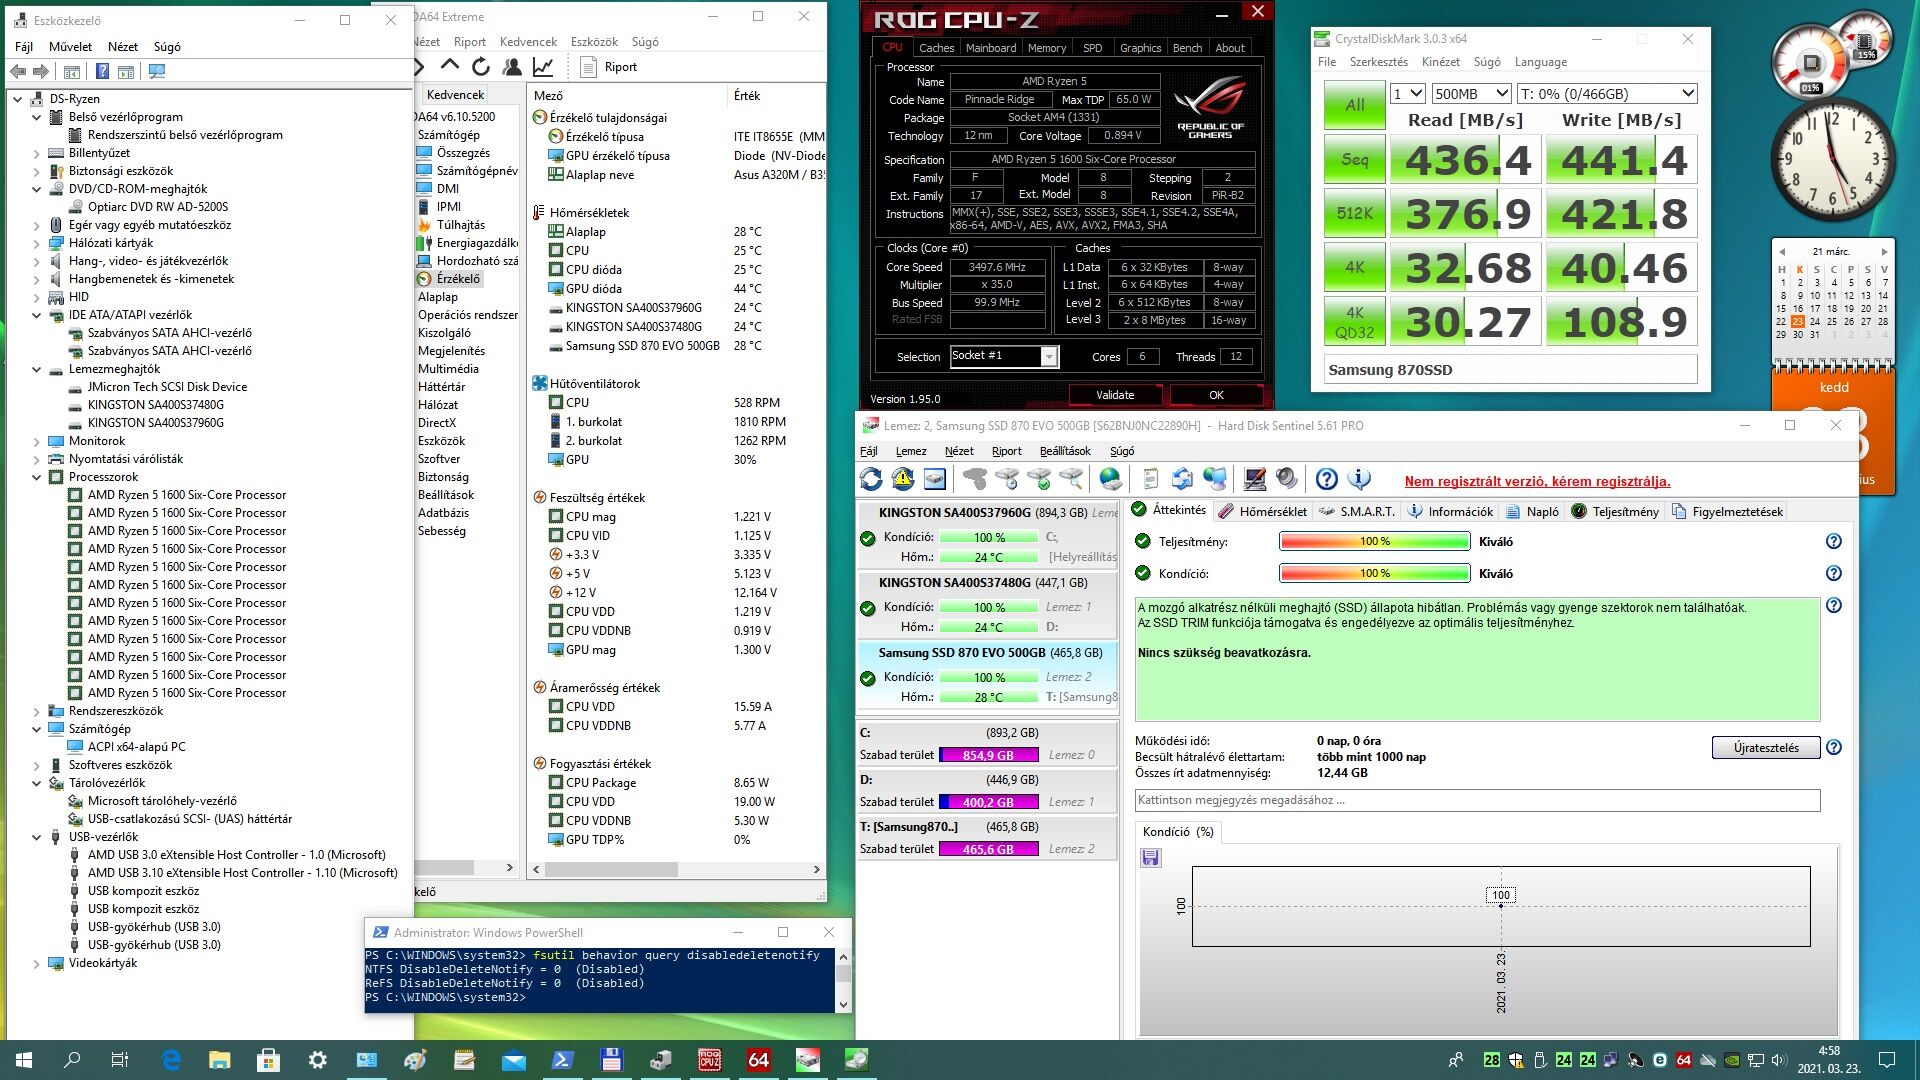Click the up arrow icon in AIDA64 toolbar

click(450, 67)
